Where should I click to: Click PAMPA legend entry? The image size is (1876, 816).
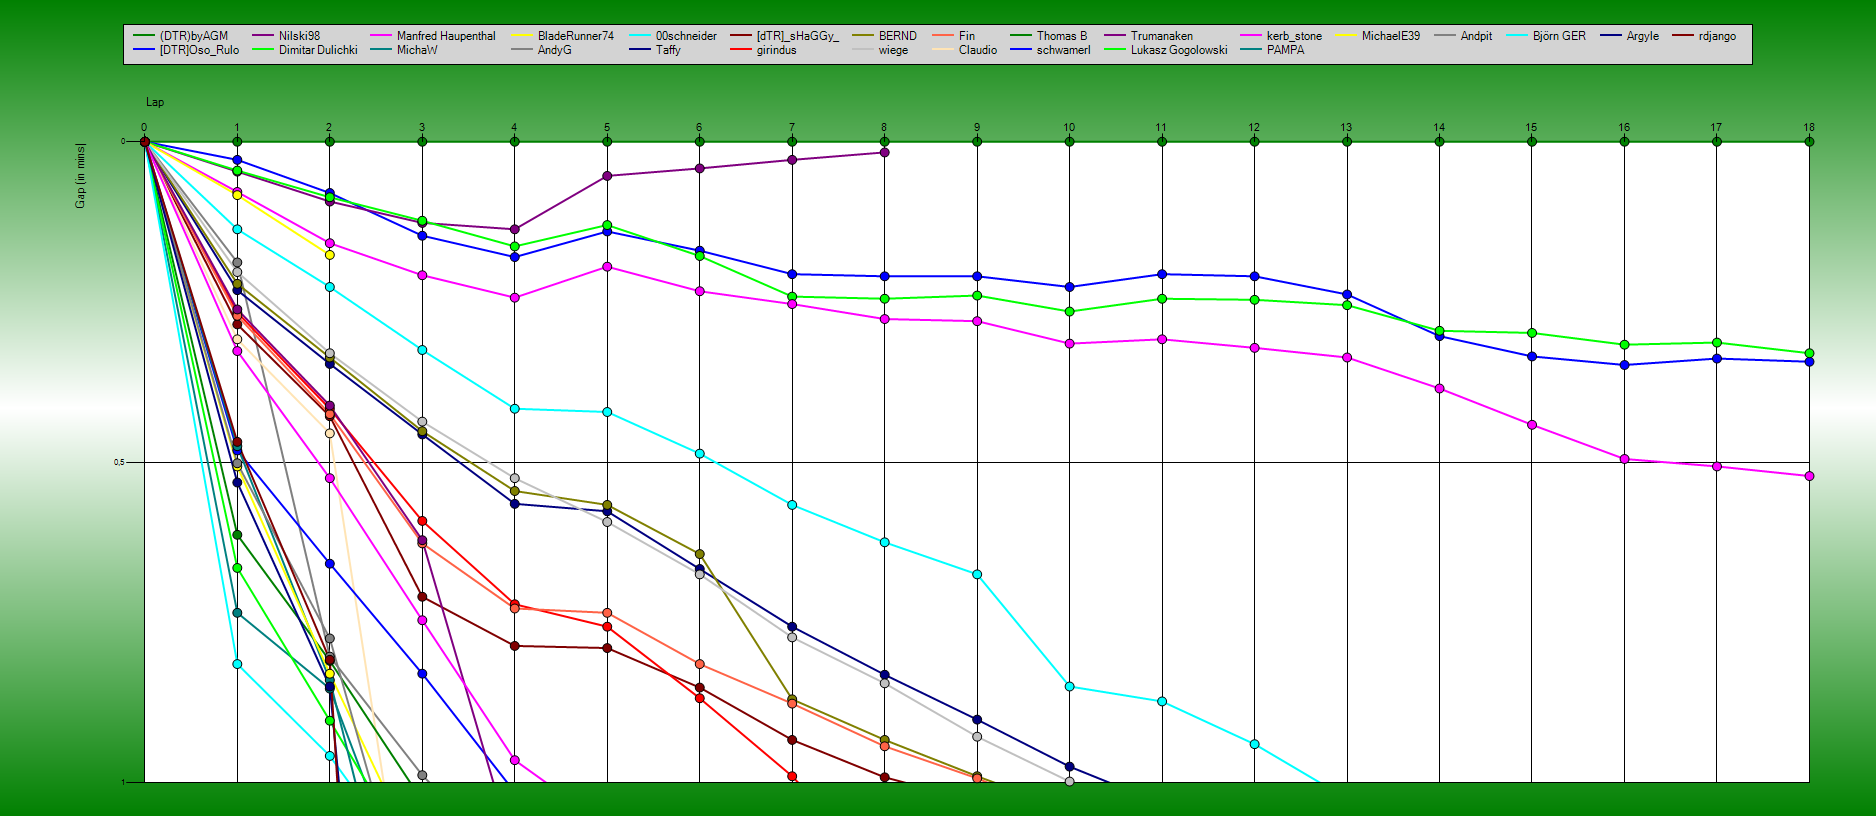coord(1286,50)
